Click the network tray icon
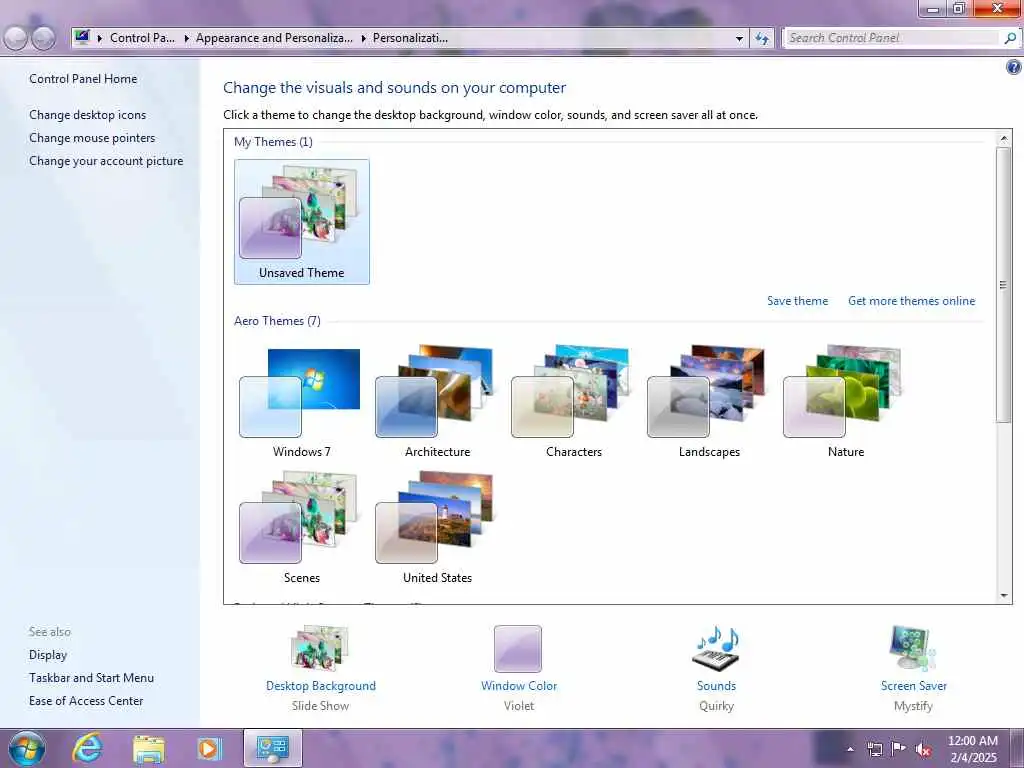Screen dimensions: 1024x768 pyautogui.click(x=874, y=749)
